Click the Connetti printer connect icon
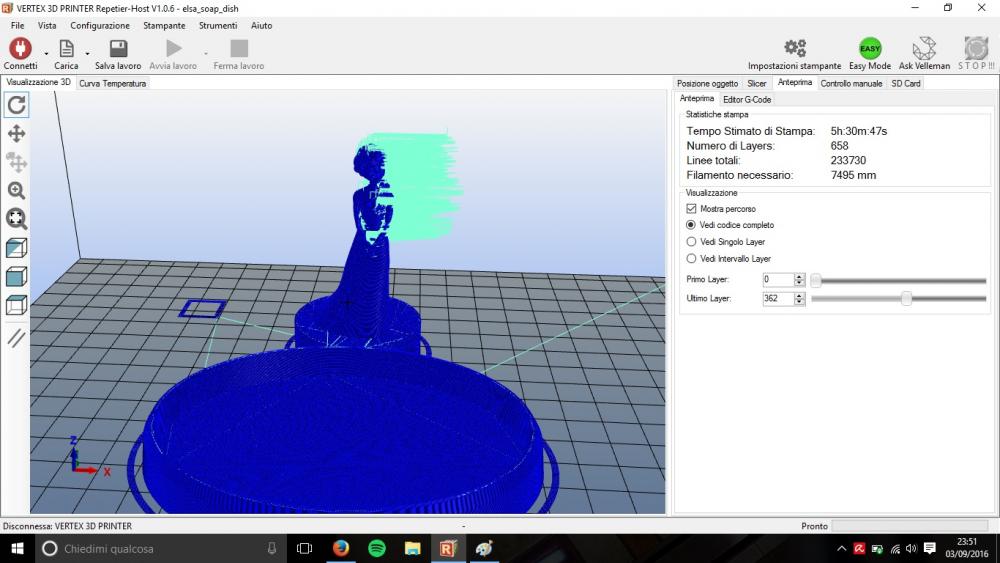The image size is (1000, 563). (x=20, y=48)
